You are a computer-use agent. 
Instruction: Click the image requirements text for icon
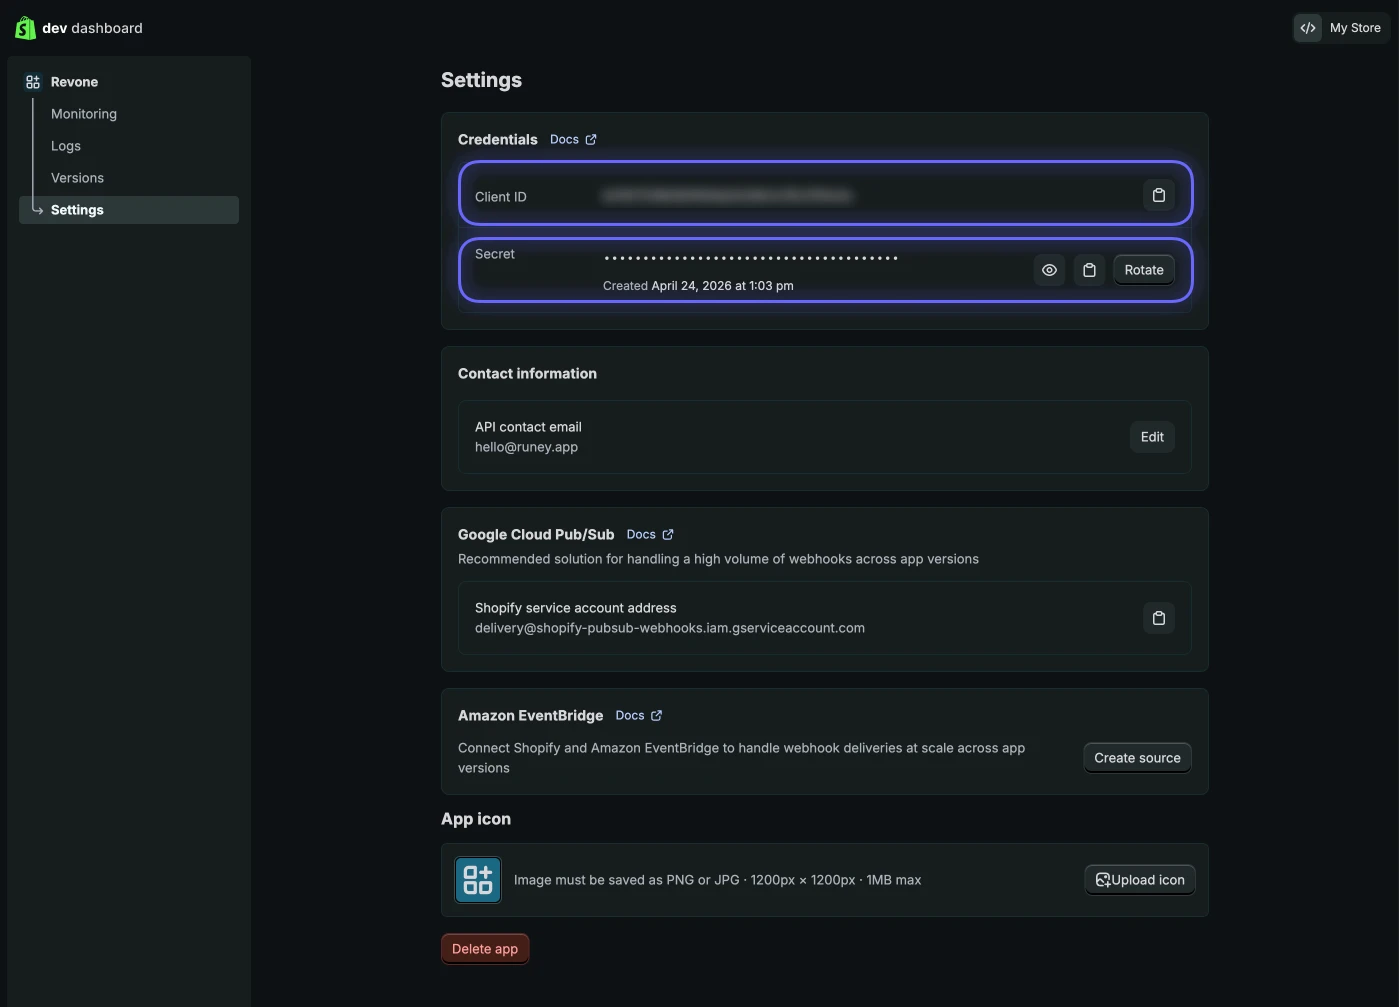(718, 880)
